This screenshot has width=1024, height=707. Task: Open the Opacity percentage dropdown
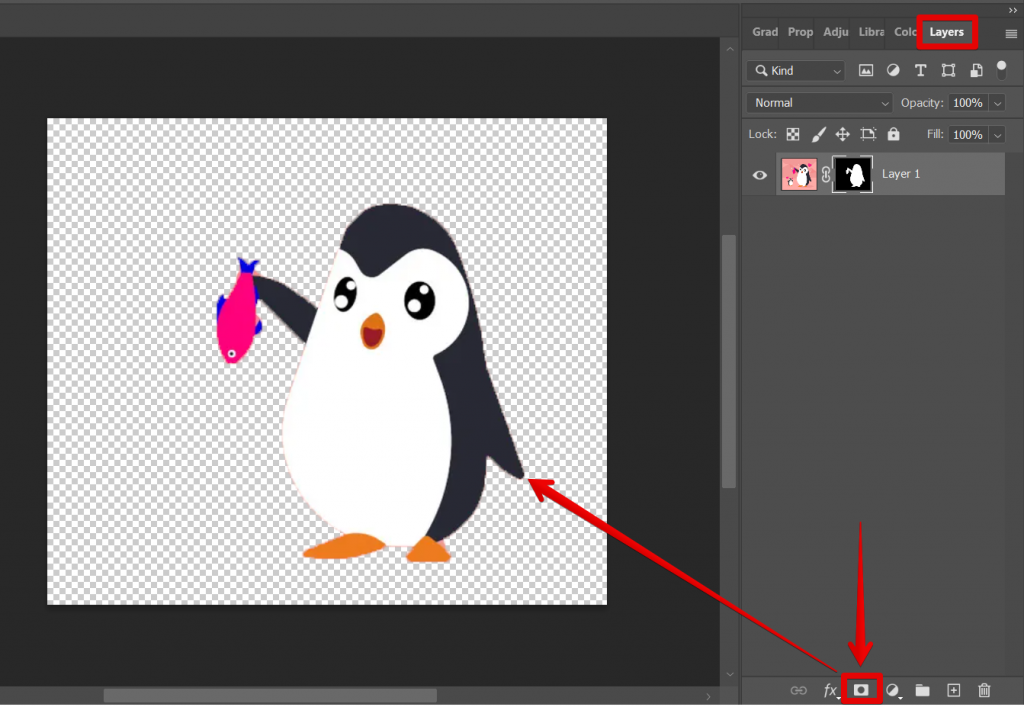996,102
